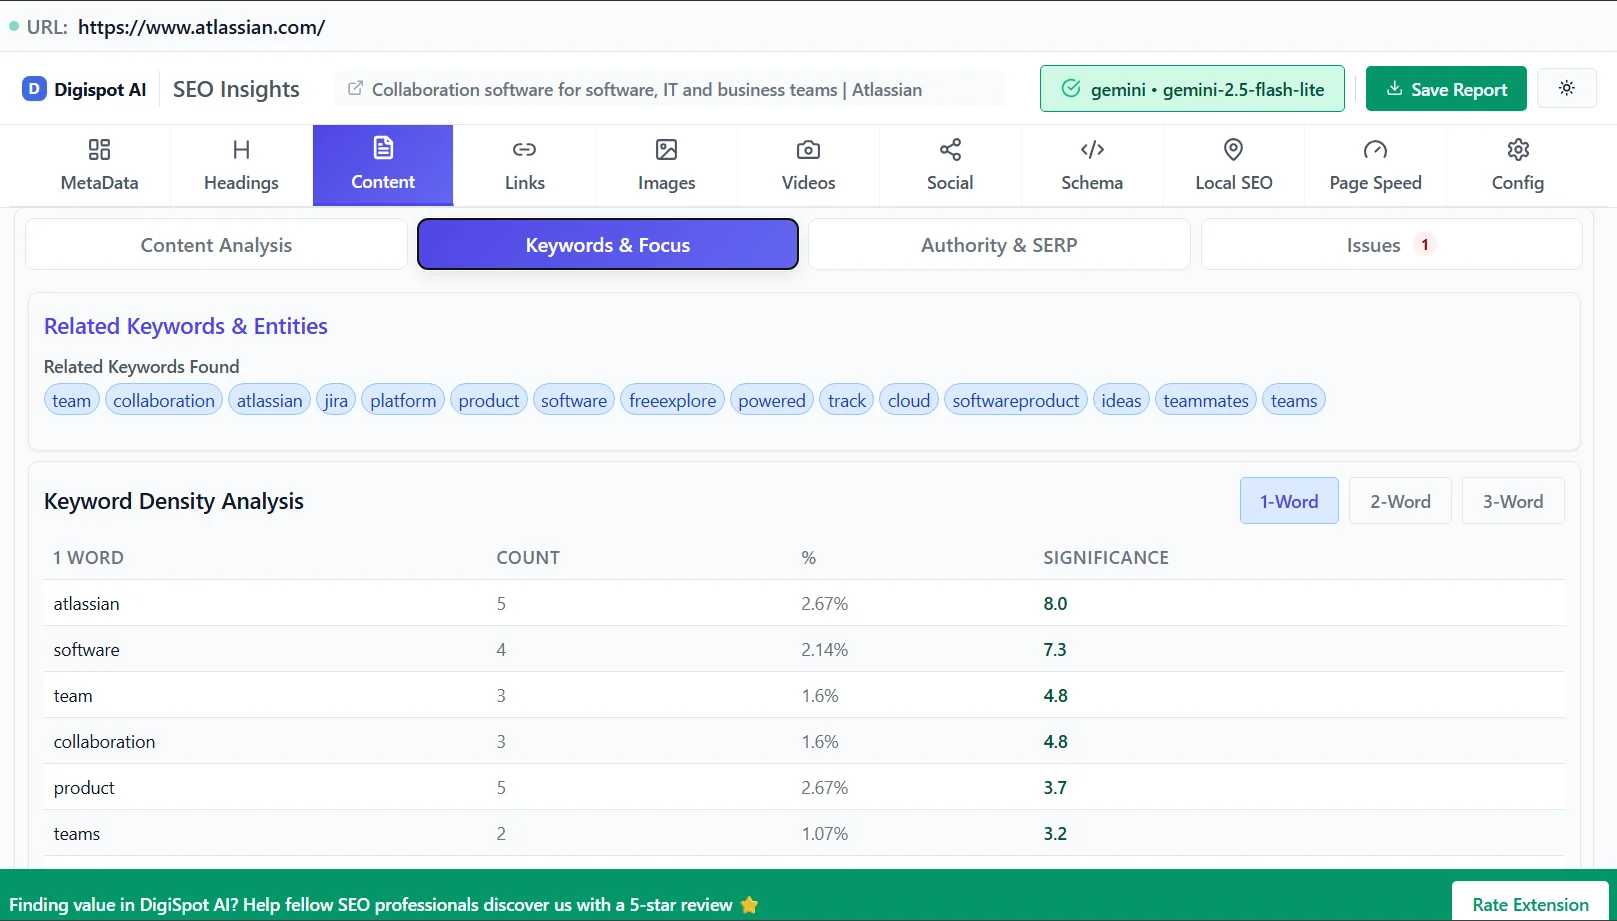The height and width of the screenshot is (921, 1617).
Task: Switch keyword density to 3-Word view
Action: [x=1512, y=500]
